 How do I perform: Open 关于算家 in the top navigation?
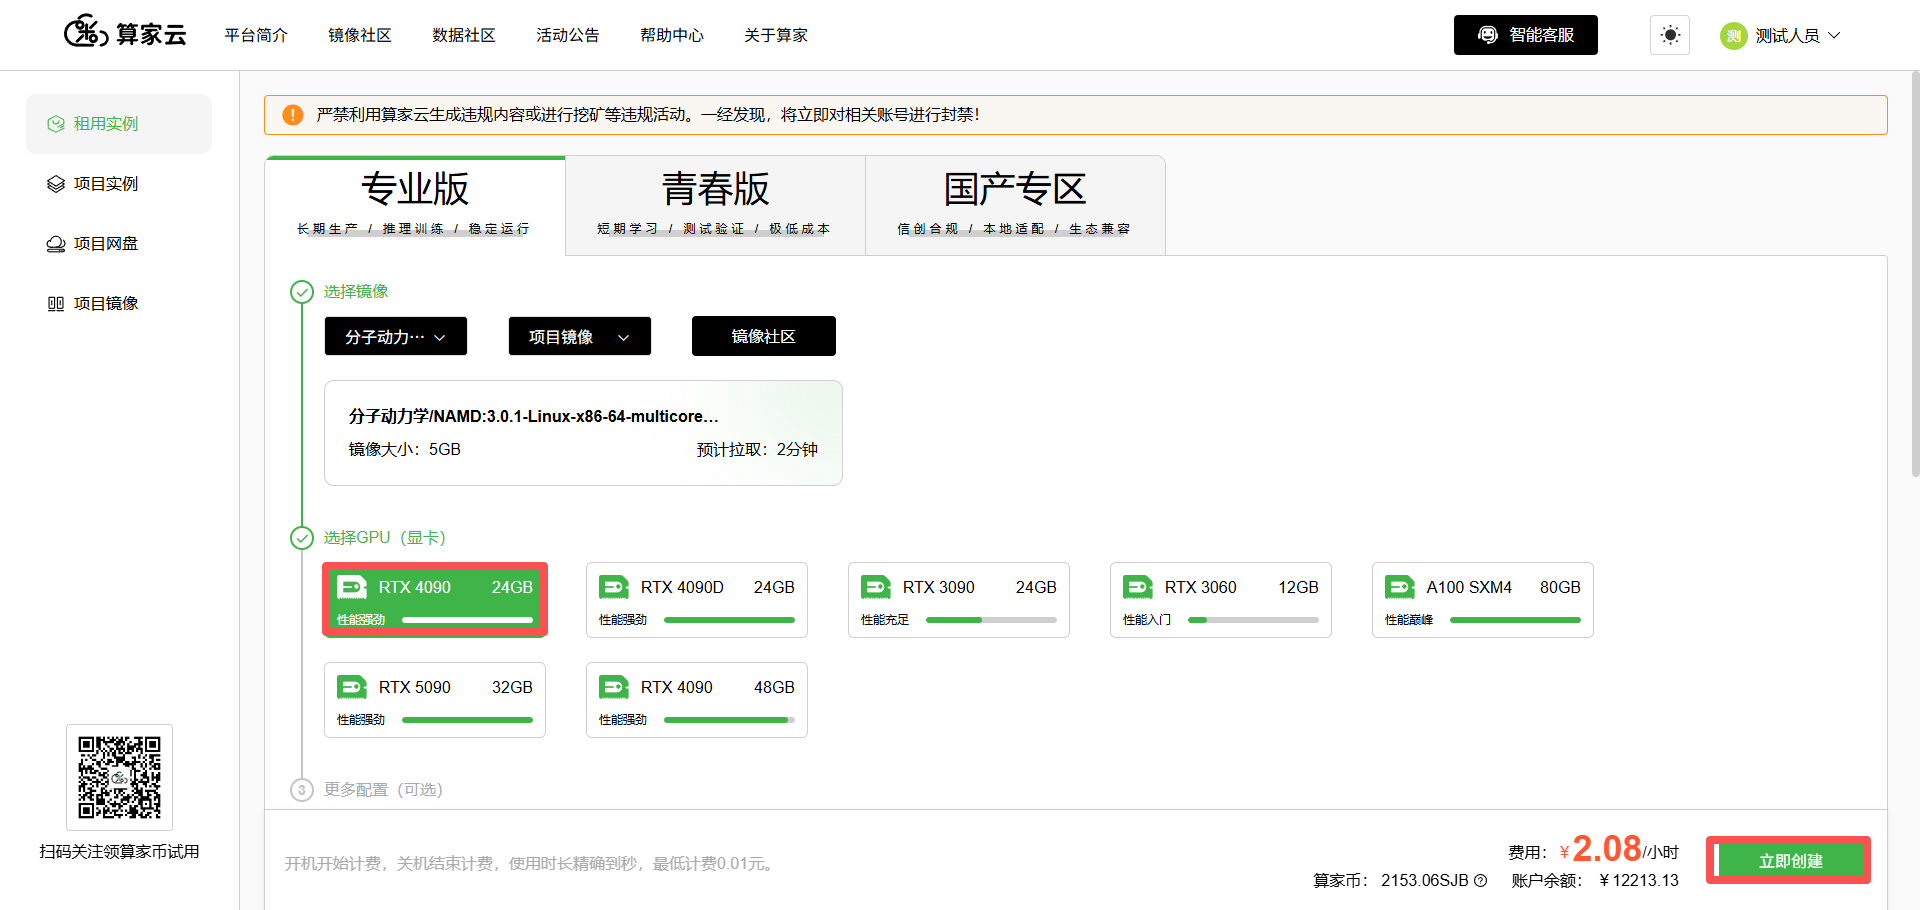coord(776,35)
